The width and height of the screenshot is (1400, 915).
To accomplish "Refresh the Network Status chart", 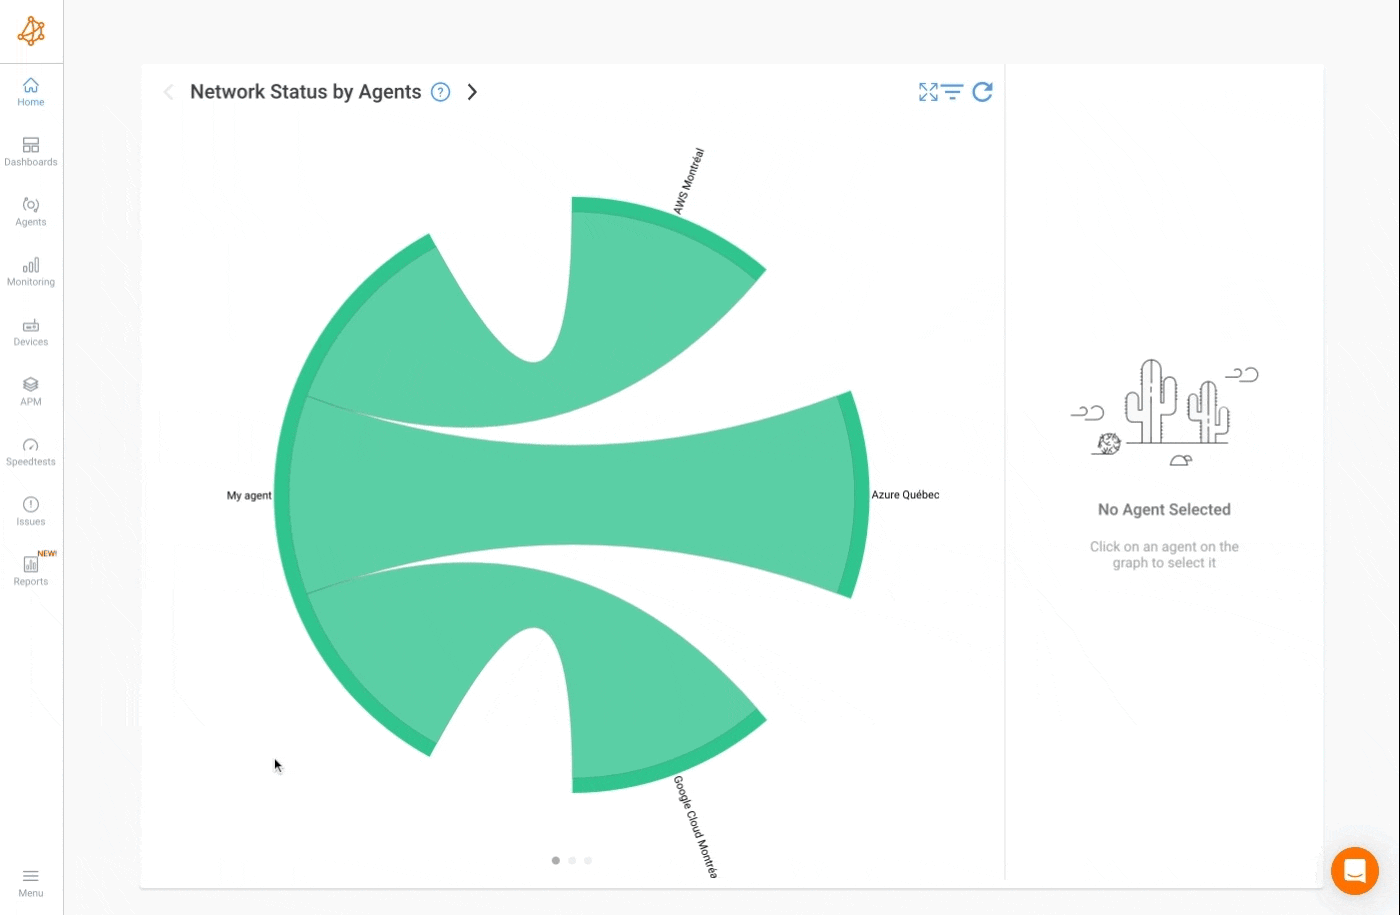I will click(983, 91).
